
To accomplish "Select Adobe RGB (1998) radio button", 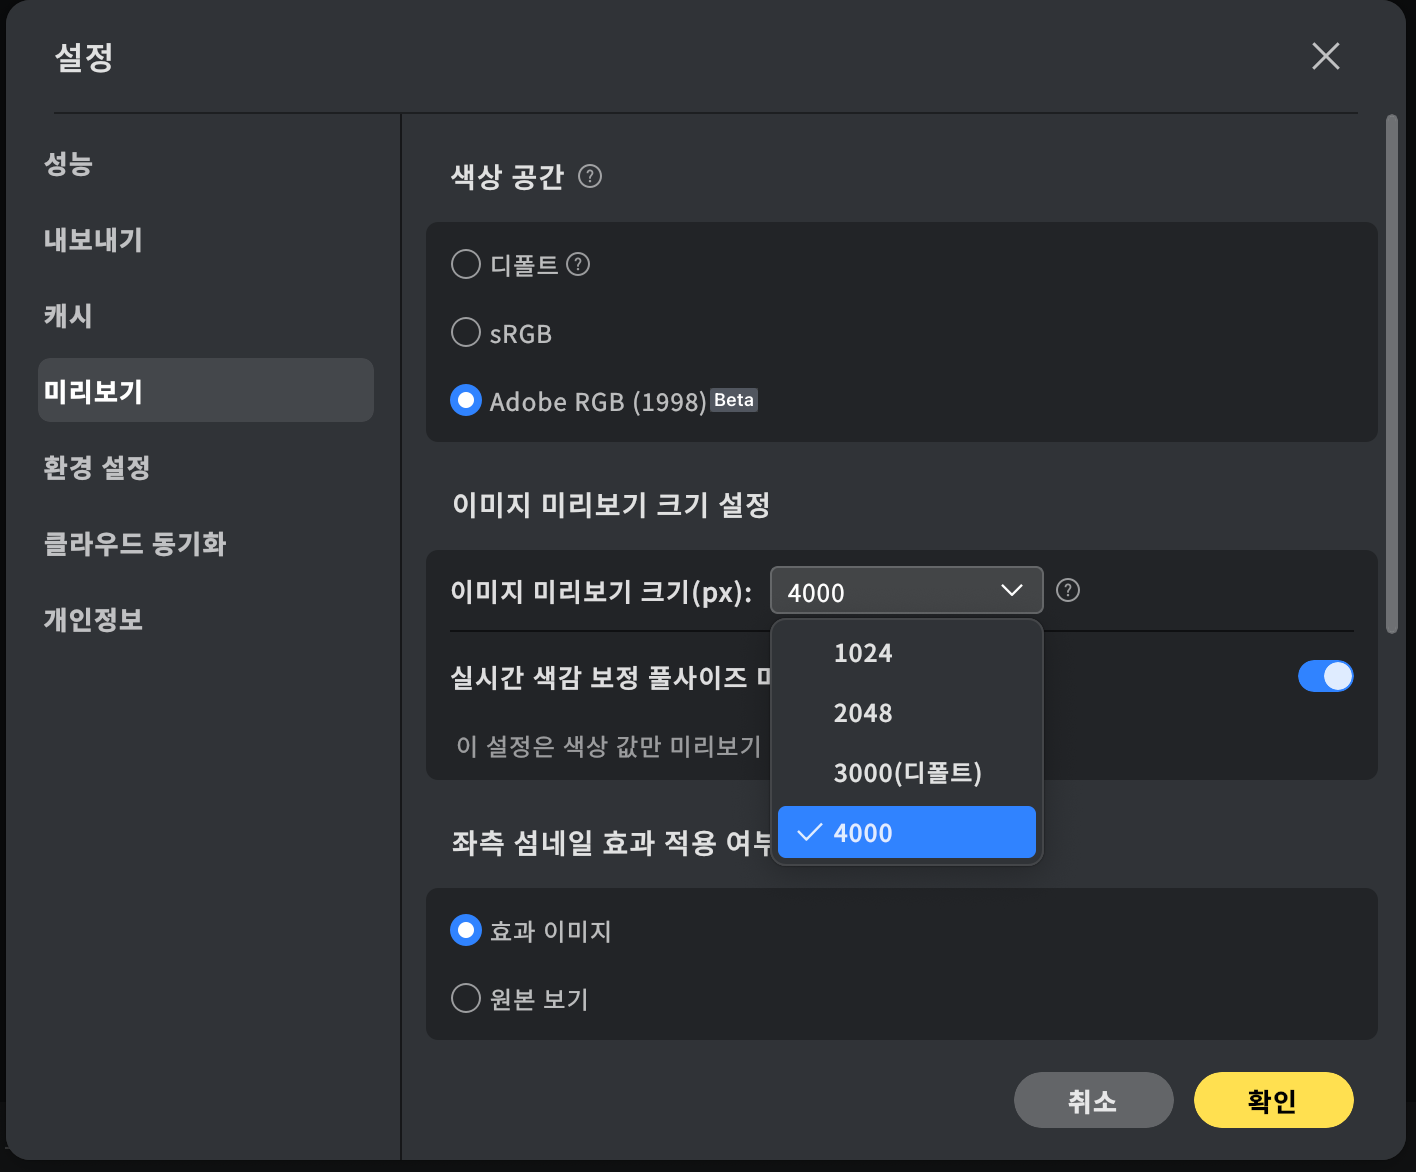I will [466, 401].
